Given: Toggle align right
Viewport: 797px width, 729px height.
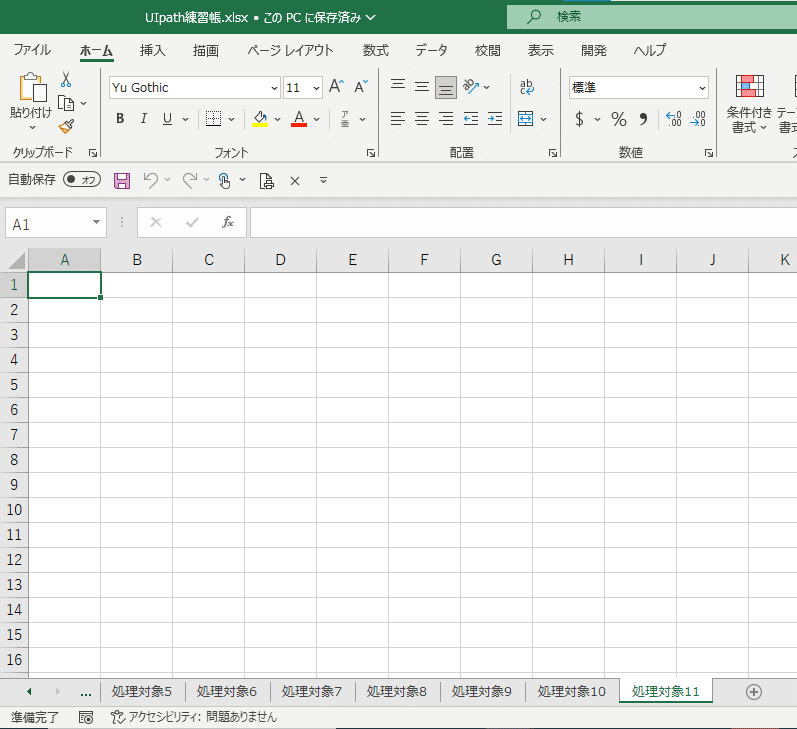Looking at the screenshot, I should coord(446,119).
